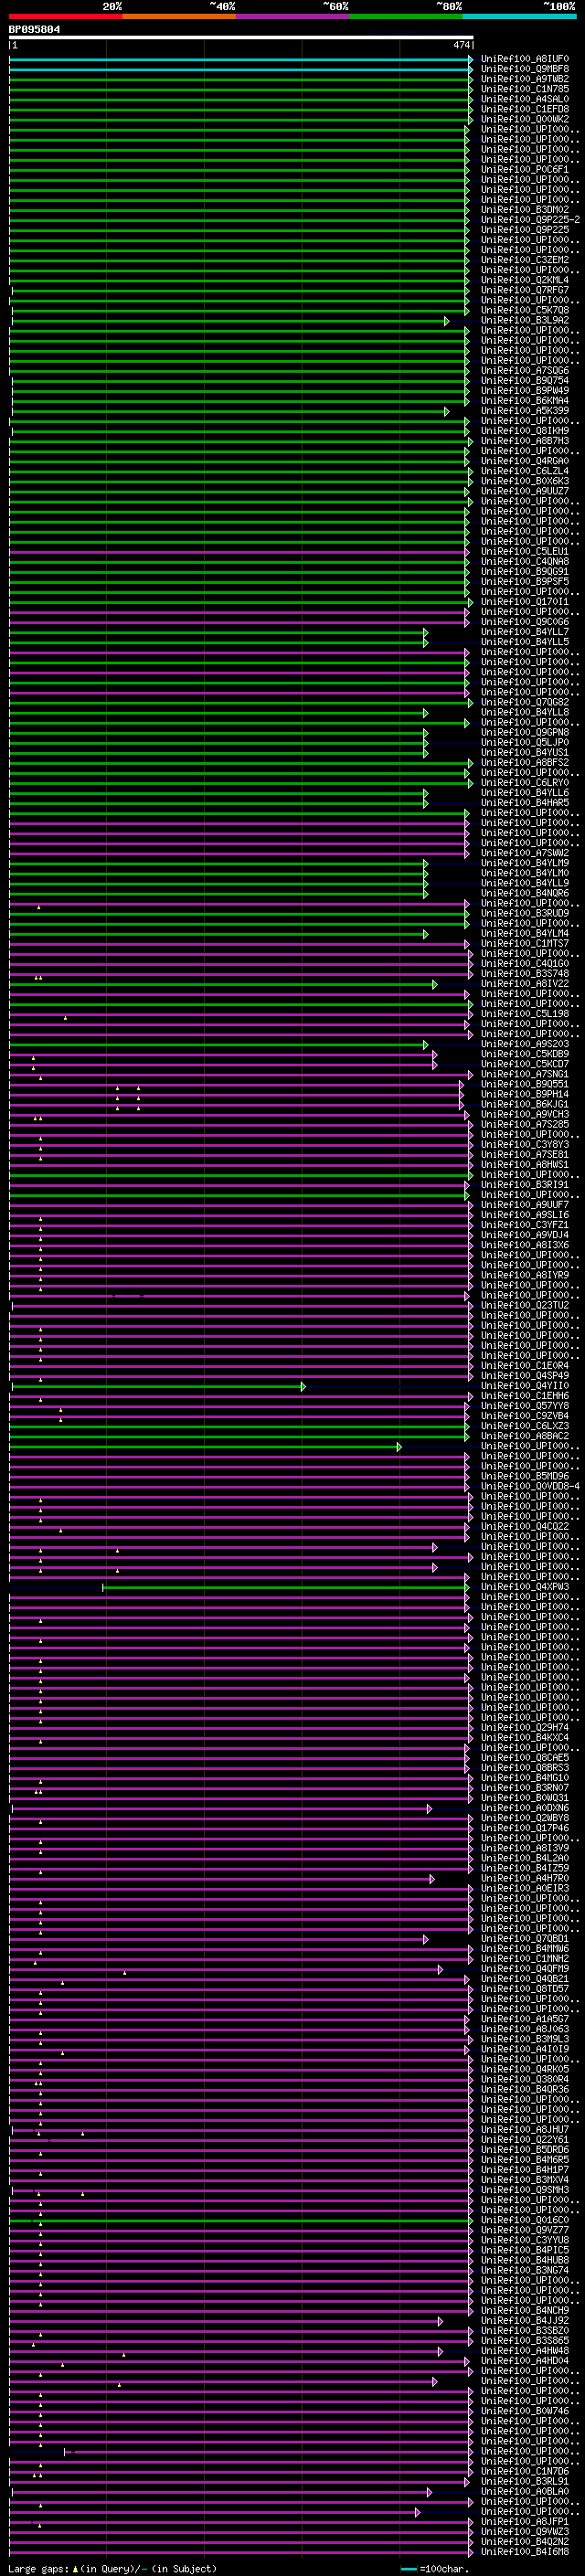Select the UniRef100_B3DM02 label

point(524,210)
